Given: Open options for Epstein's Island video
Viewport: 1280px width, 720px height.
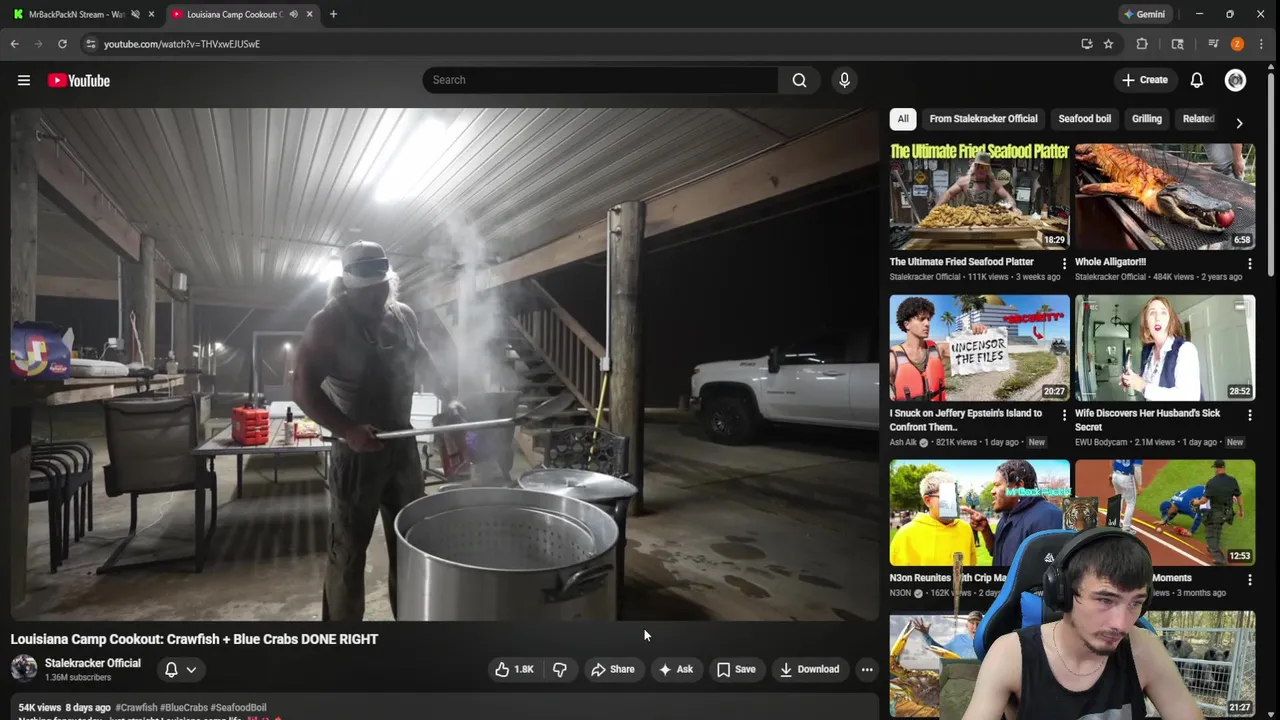Looking at the screenshot, I should (x=1064, y=415).
